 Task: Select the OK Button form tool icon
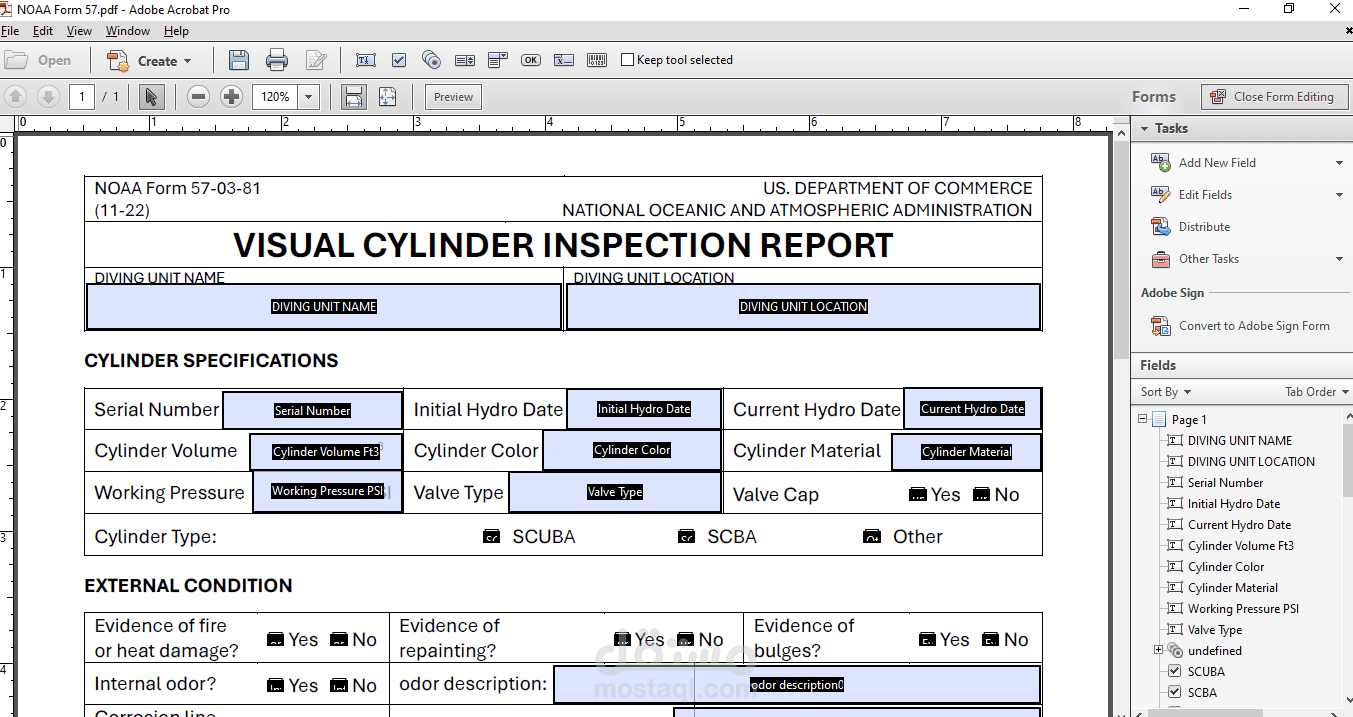tap(531, 60)
